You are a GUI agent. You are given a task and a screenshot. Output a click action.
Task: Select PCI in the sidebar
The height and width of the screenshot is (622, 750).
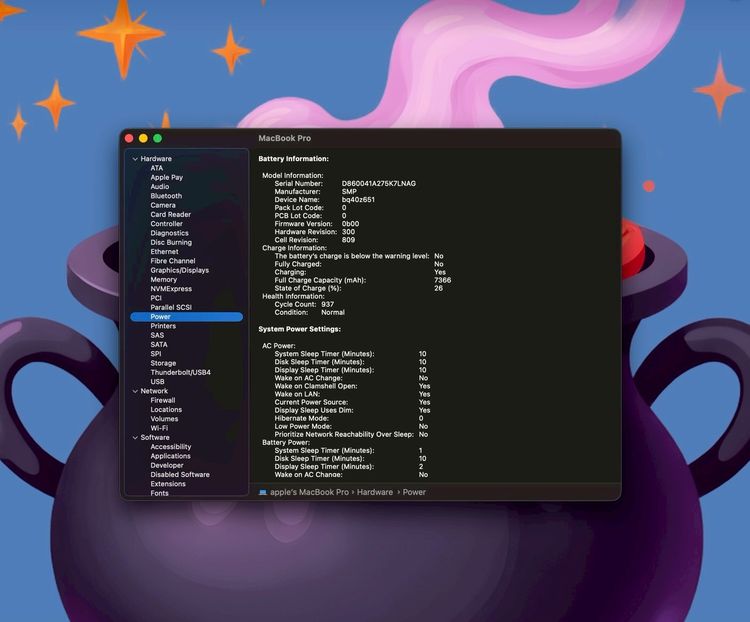pos(156,298)
